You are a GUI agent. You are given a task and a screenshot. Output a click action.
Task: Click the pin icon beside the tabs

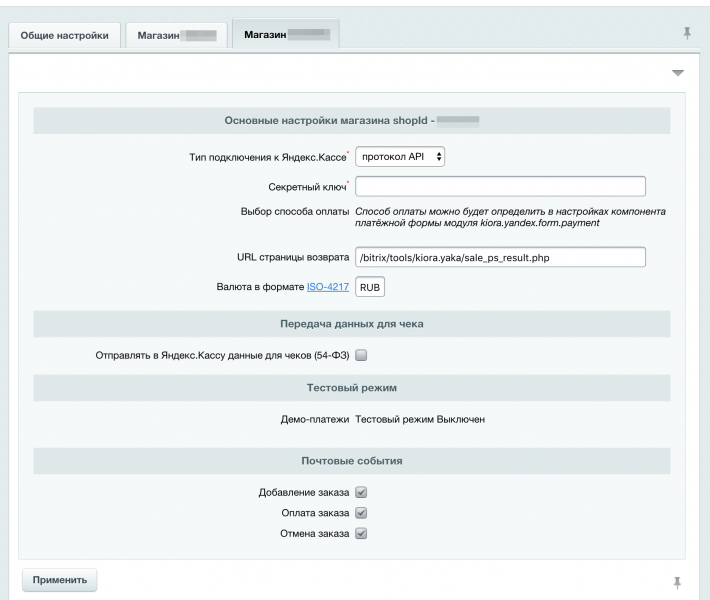click(x=687, y=33)
